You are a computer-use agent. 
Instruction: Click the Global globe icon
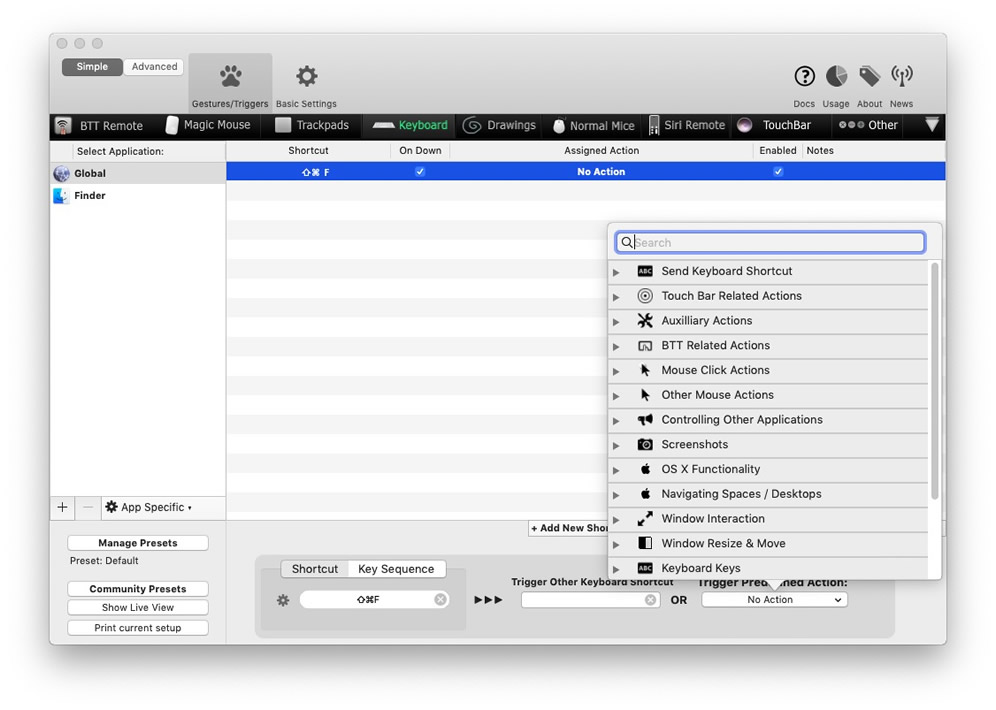[62, 173]
